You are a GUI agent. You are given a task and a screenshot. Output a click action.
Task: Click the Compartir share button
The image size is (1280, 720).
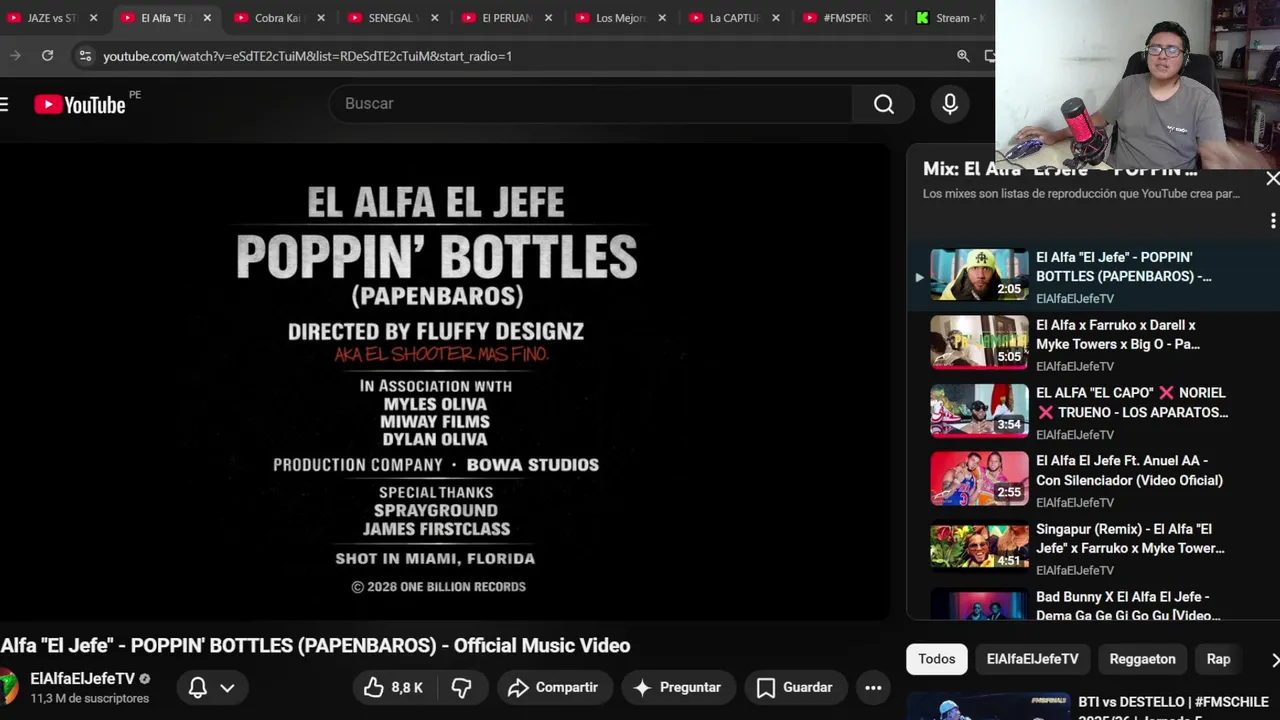coord(552,688)
